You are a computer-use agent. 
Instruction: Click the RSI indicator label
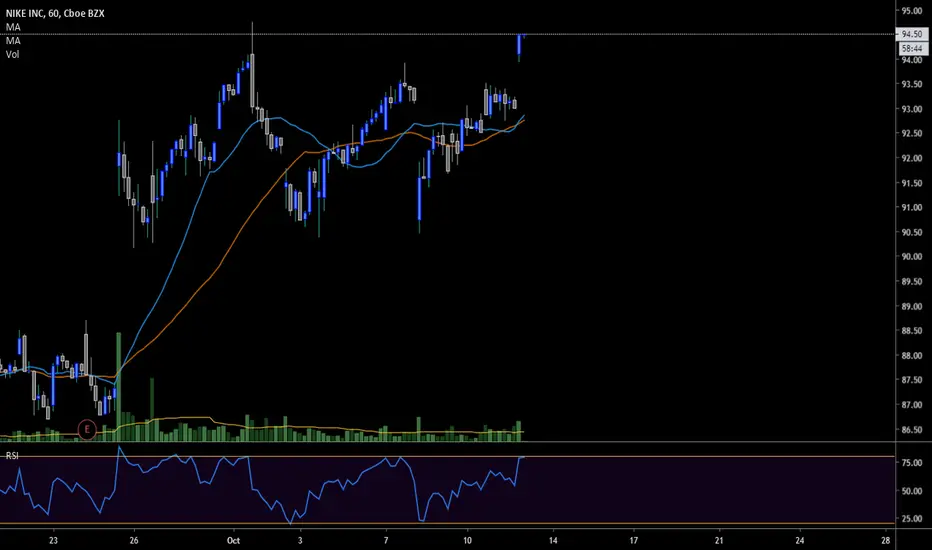12,455
